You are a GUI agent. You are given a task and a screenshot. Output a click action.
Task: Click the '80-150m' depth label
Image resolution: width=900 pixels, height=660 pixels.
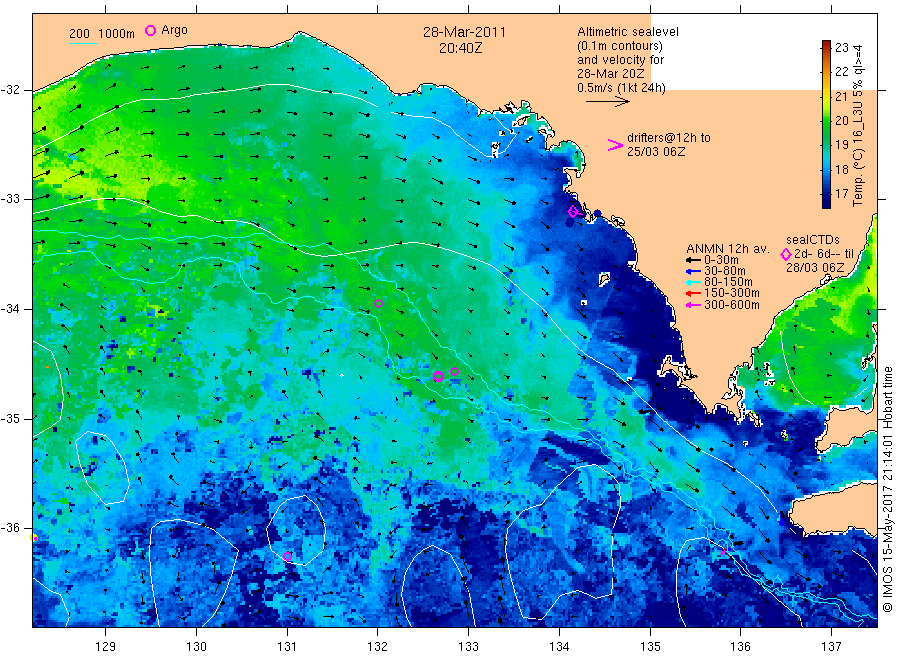pos(728,282)
